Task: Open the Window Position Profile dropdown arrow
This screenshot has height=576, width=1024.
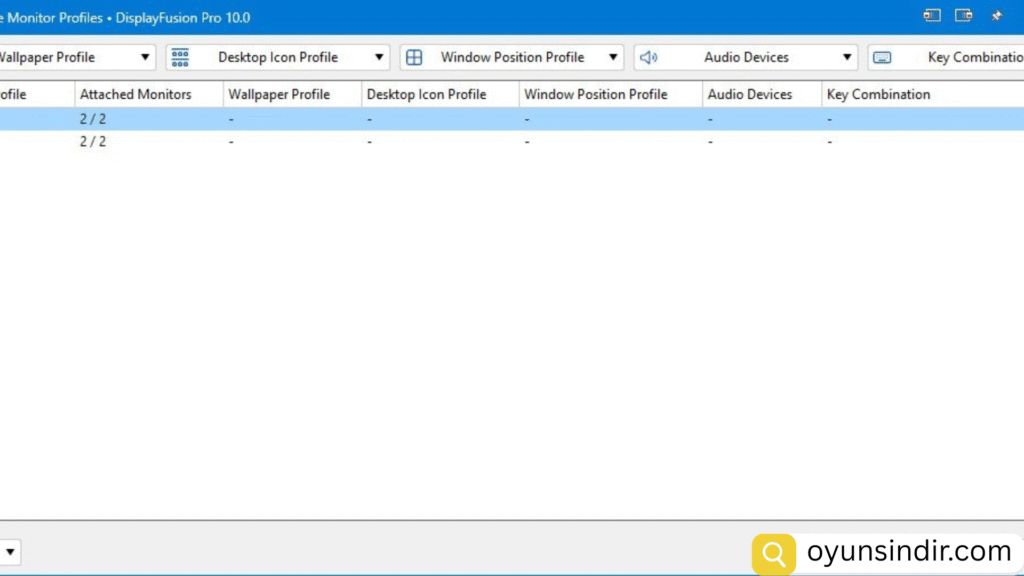Action: tap(613, 57)
